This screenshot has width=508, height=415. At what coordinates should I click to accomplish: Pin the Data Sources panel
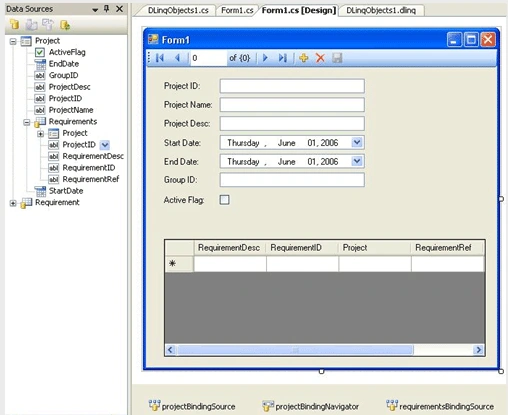click(x=107, y=9)
